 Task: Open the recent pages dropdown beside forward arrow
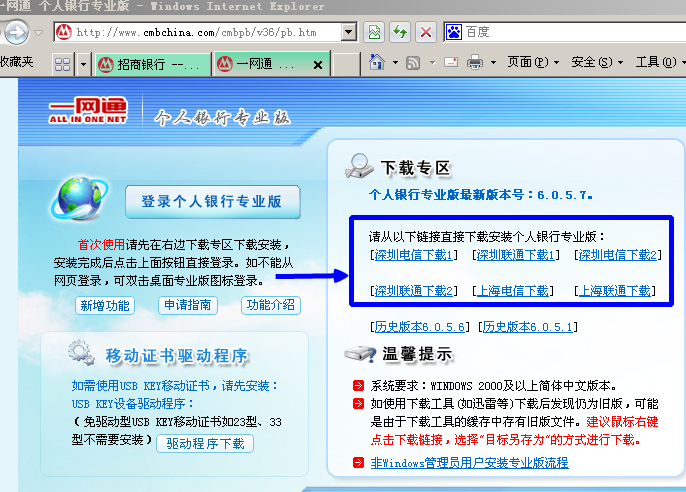click(39, 32)
